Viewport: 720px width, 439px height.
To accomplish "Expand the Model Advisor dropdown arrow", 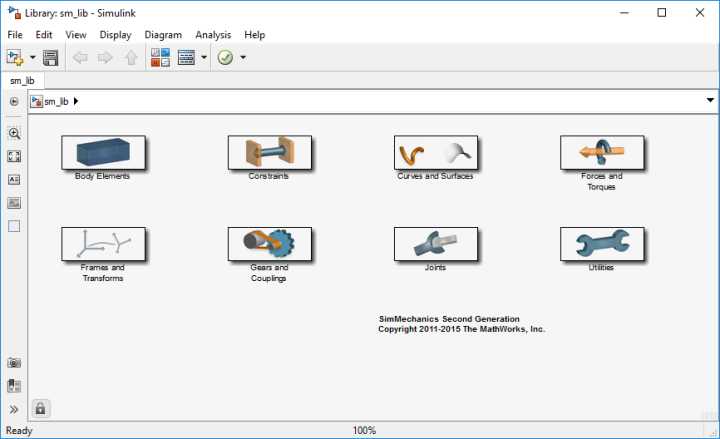I will (243, 58).
